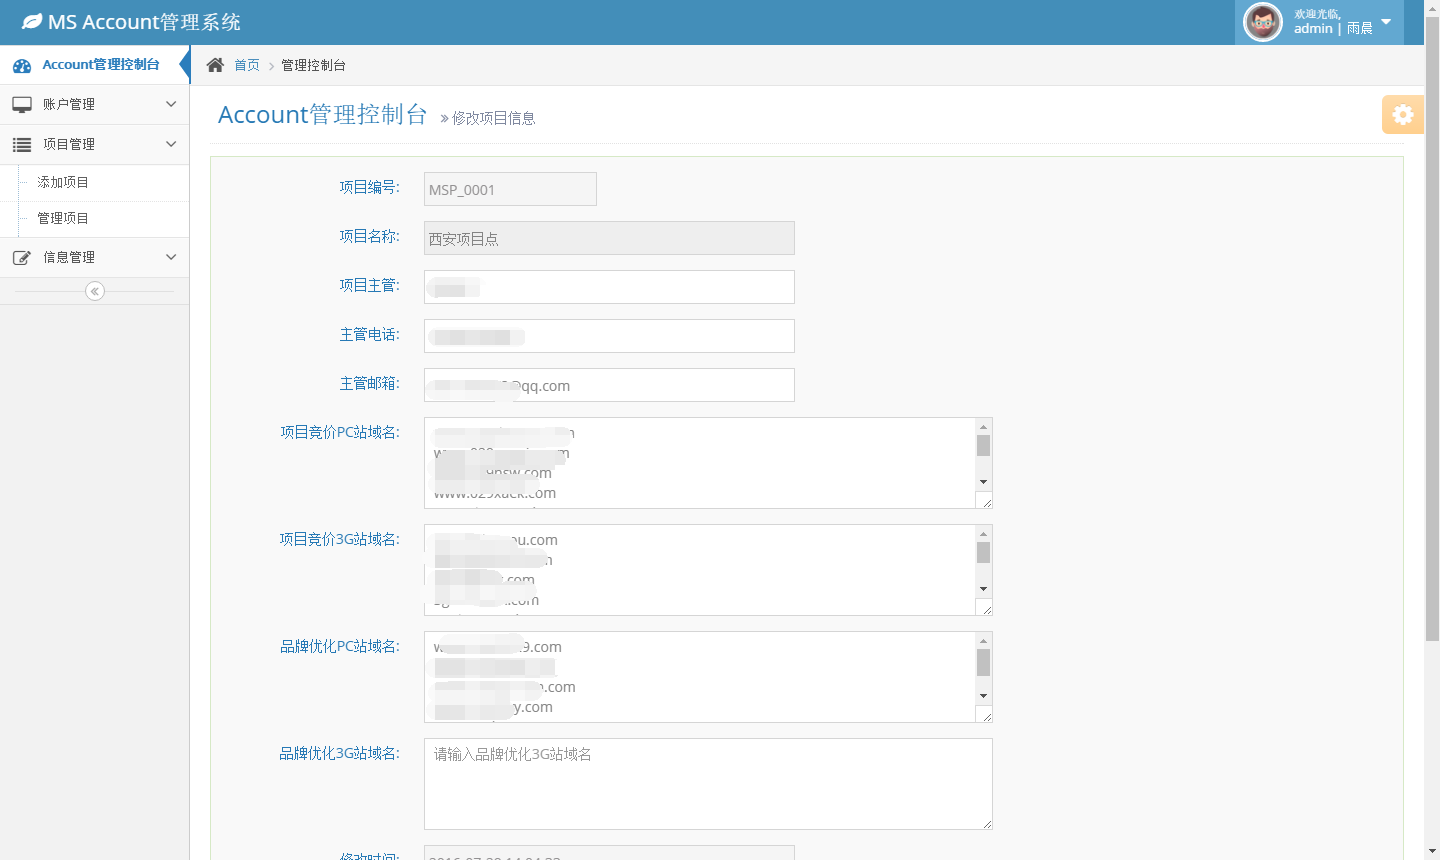Viewport: 1440px width, 860px height.
Task: Collapse the 项目管理 menu chevron
Action: (x=171, y=144)
